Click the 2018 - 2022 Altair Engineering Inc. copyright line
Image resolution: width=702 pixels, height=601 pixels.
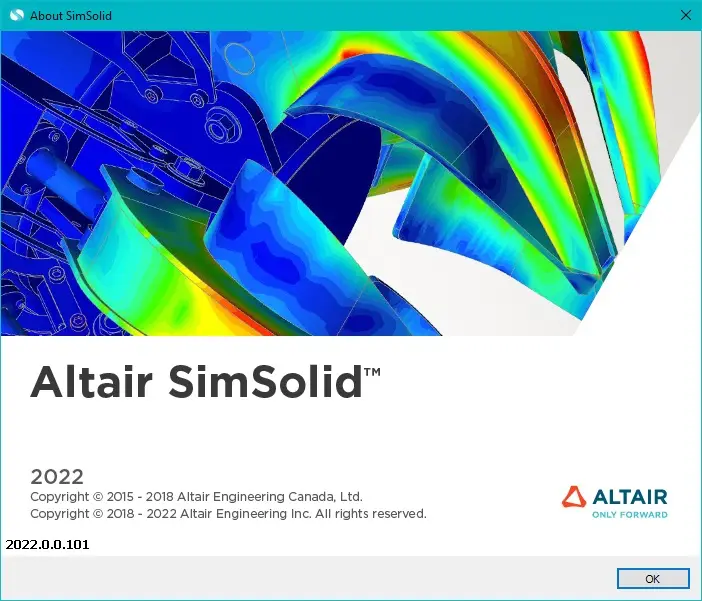[x=228, y=513]
